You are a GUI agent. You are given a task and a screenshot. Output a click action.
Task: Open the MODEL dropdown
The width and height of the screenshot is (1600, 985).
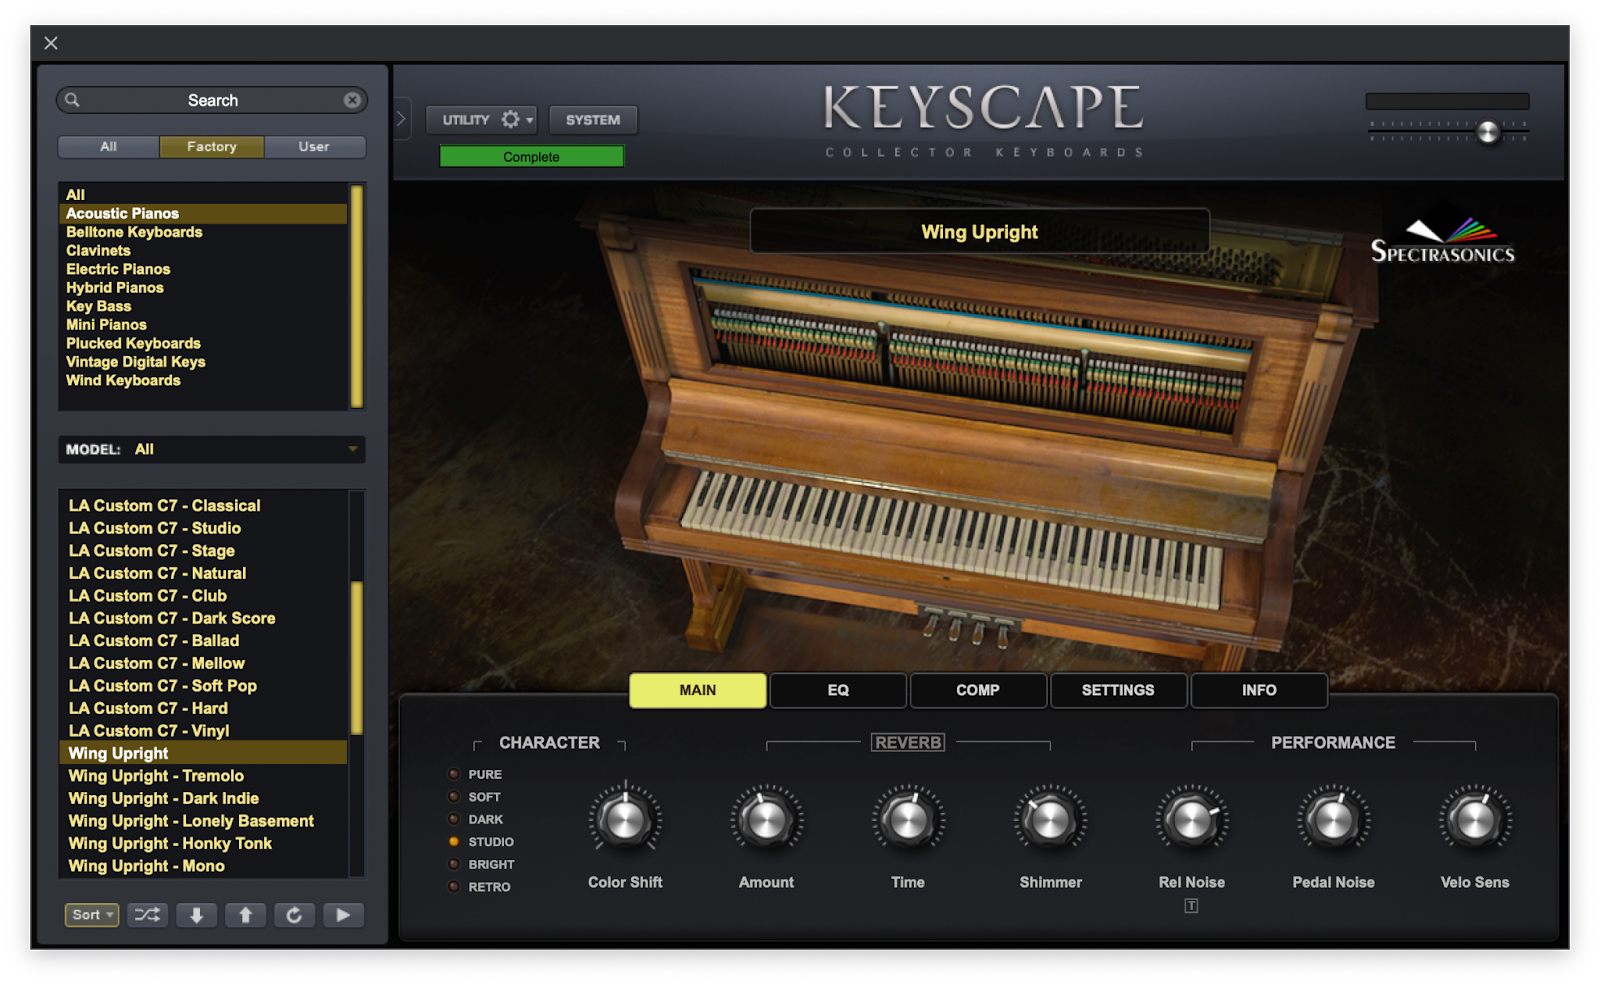(212, 449)
